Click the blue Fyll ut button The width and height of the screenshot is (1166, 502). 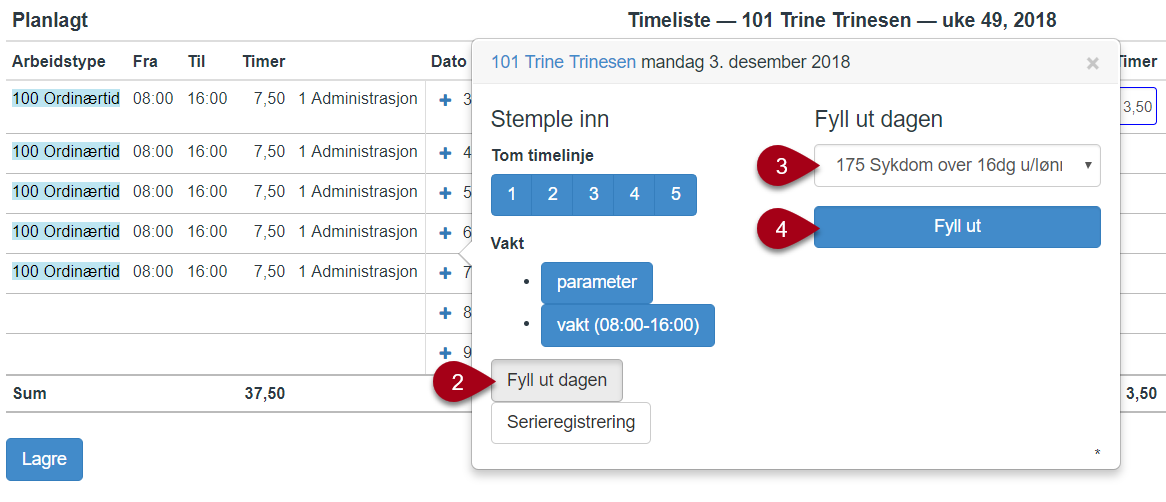957,227
